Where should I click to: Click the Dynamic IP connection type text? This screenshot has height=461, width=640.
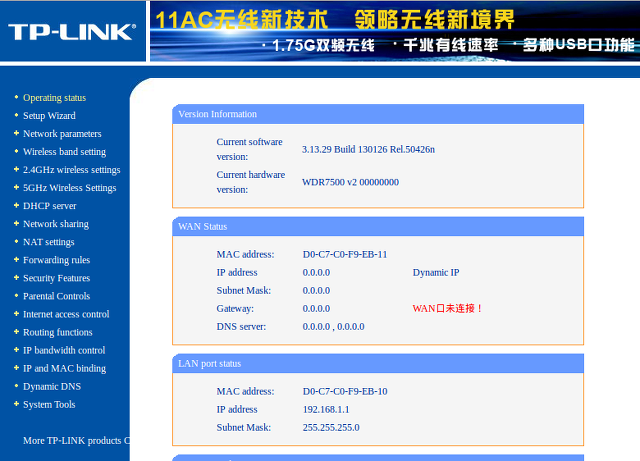point(436,272)
